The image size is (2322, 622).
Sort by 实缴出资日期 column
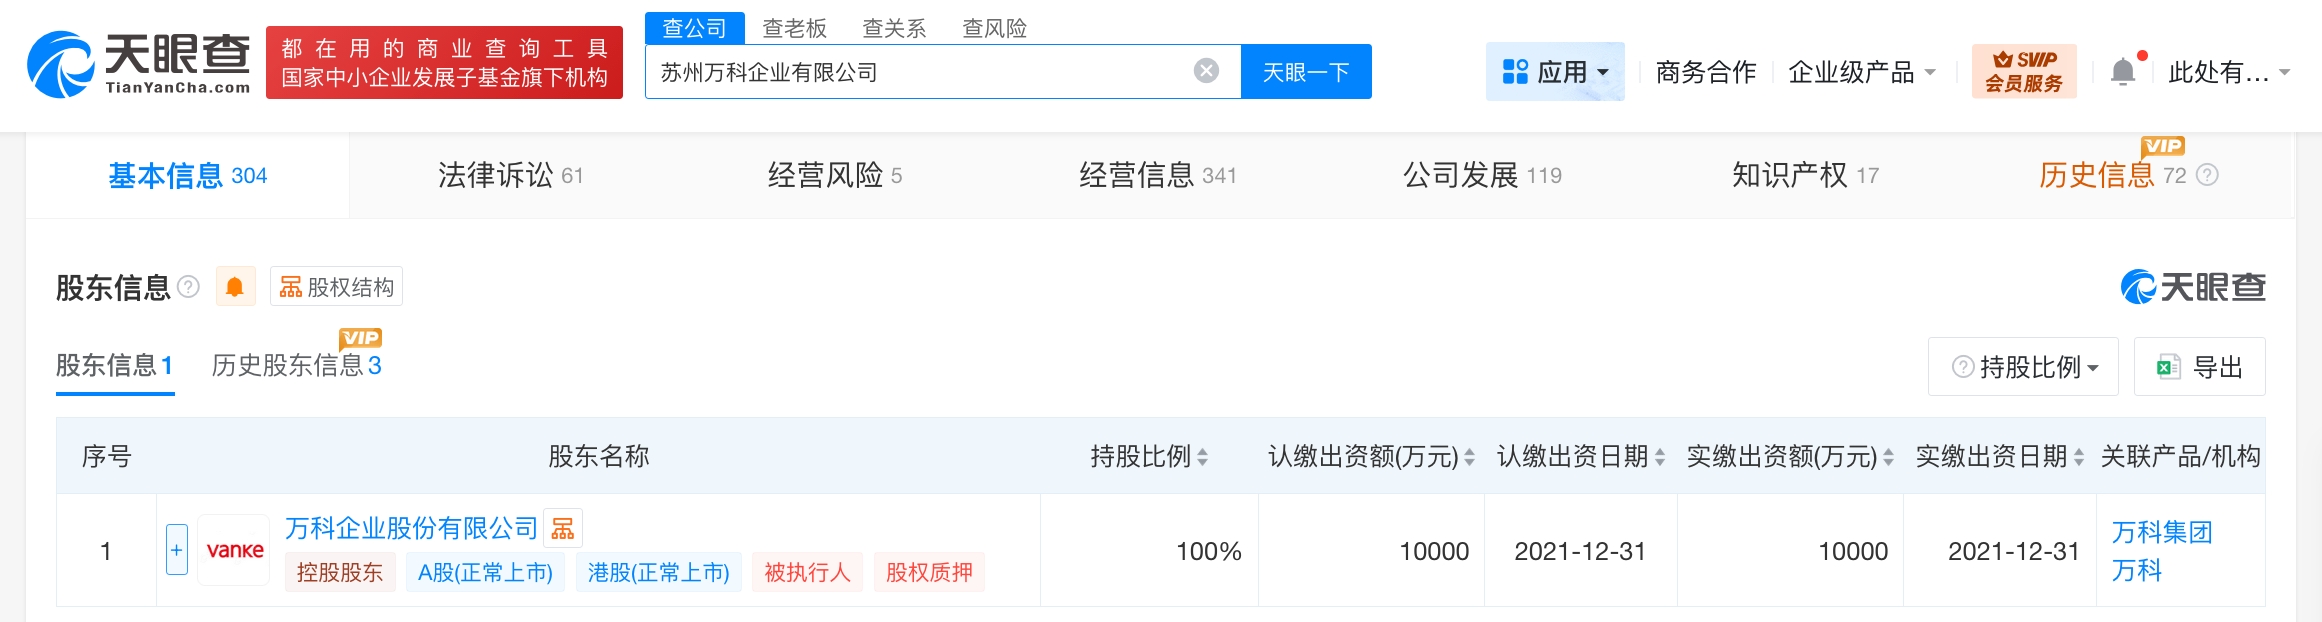pyautogui.click(x=2079, y=457)
